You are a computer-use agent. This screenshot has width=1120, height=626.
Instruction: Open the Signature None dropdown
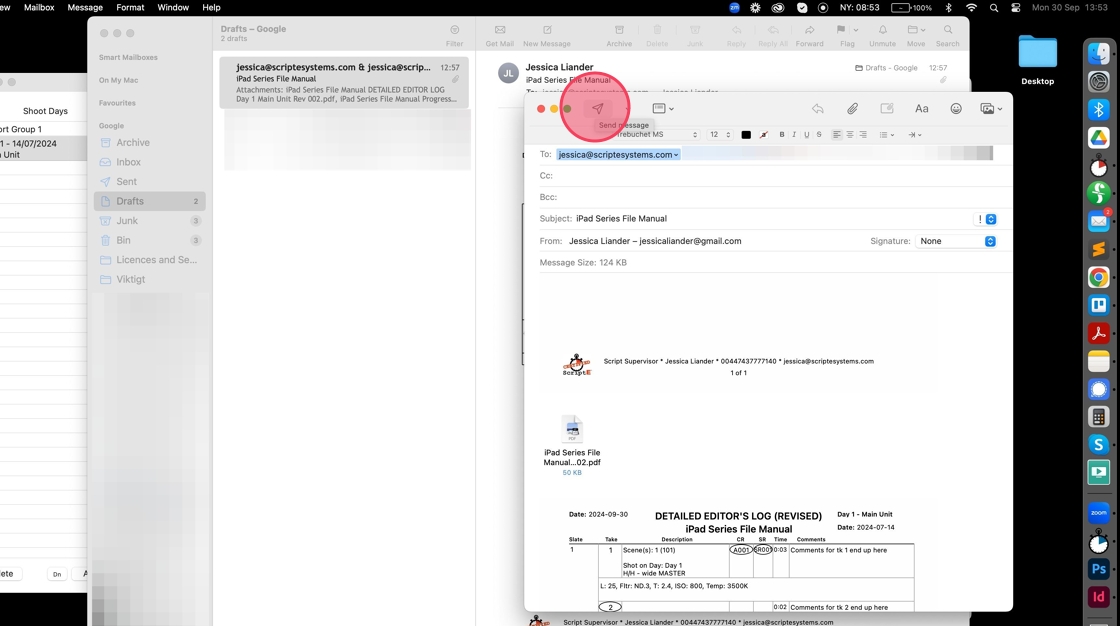pos(956,241)
